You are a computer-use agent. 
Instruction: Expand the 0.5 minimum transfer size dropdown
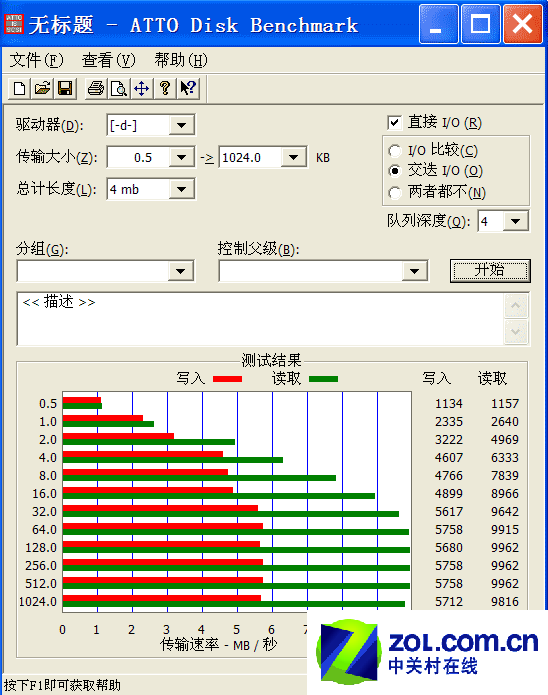181,157
